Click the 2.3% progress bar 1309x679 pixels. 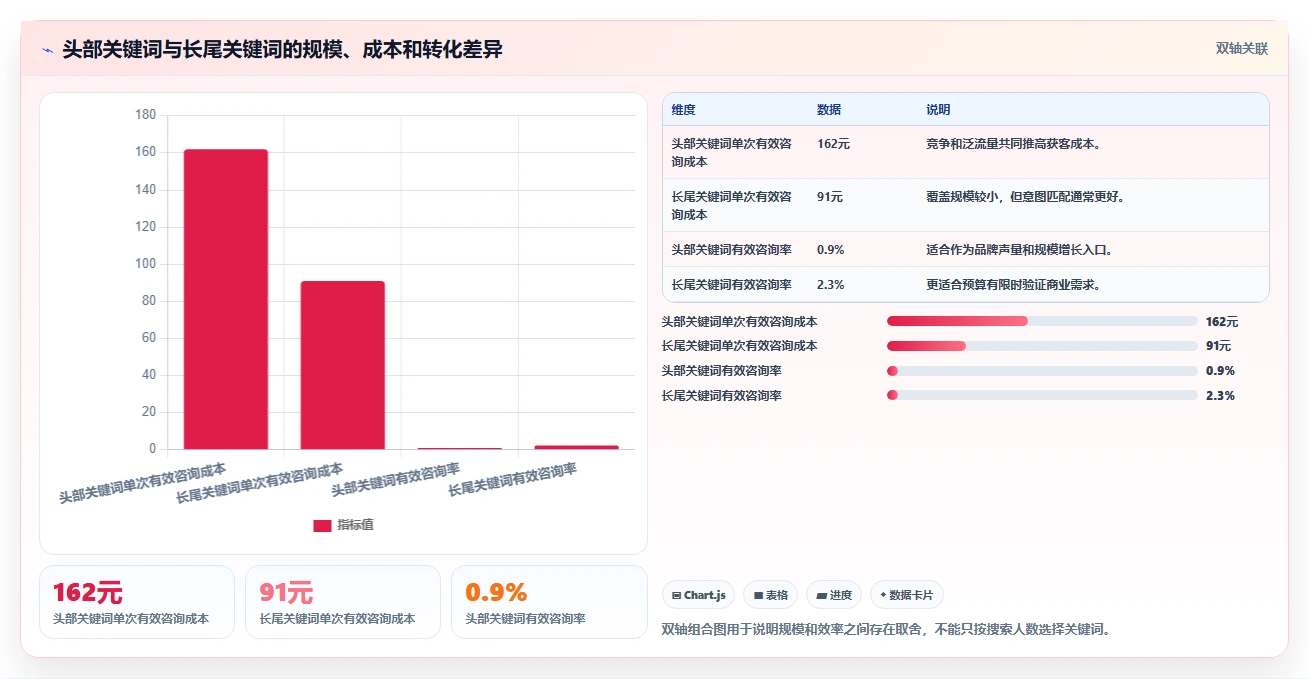[x=1042, y=396]
